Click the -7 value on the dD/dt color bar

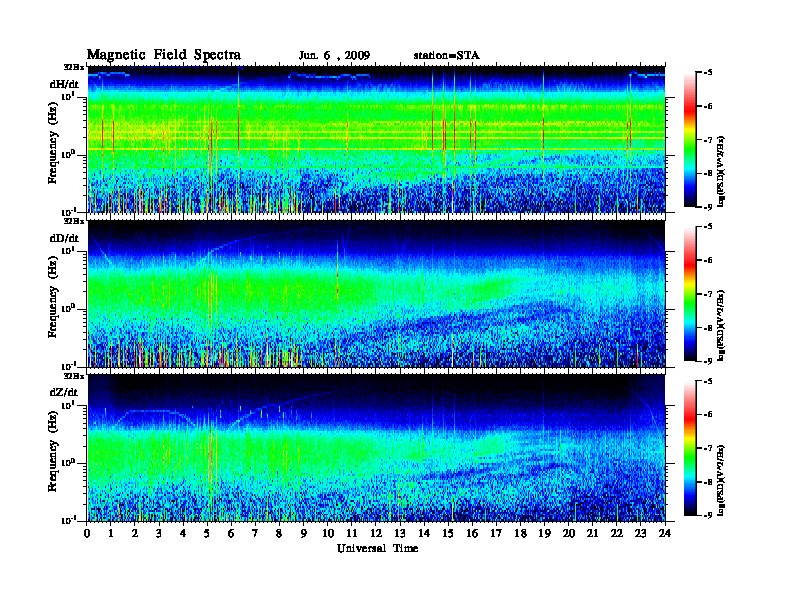708,294
